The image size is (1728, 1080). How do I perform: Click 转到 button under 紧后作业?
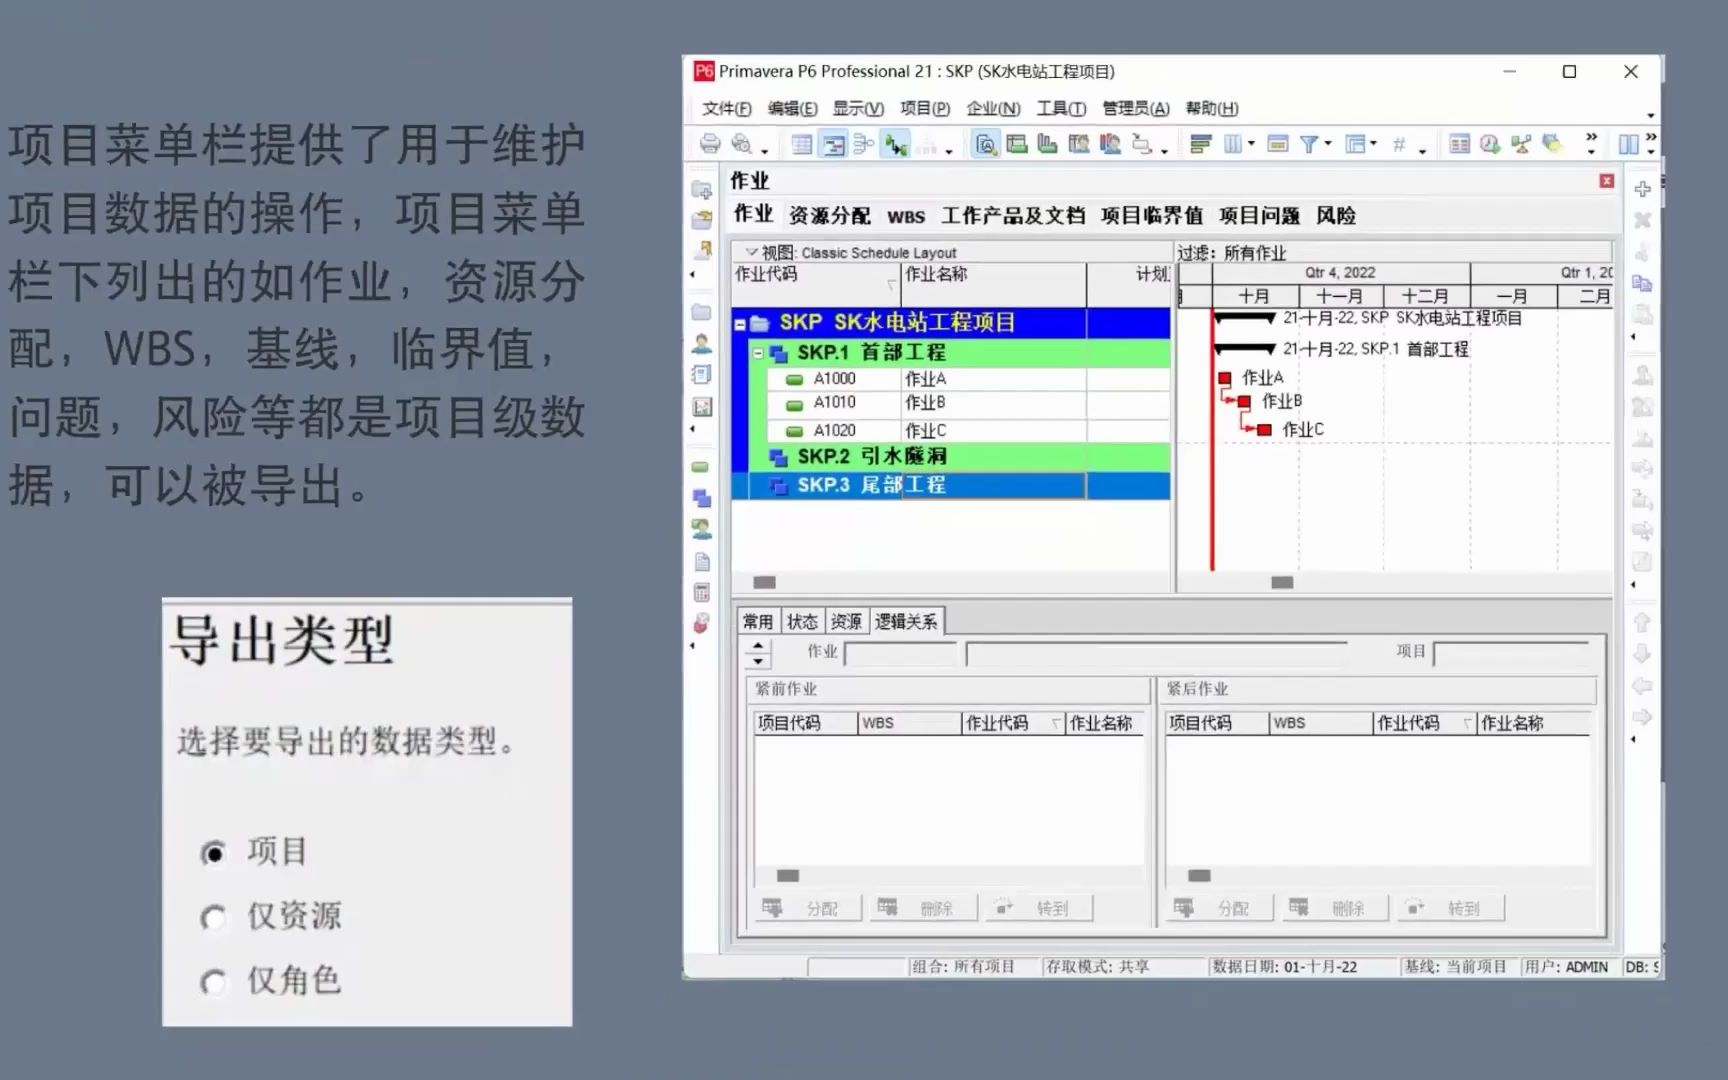(1451, 908)
